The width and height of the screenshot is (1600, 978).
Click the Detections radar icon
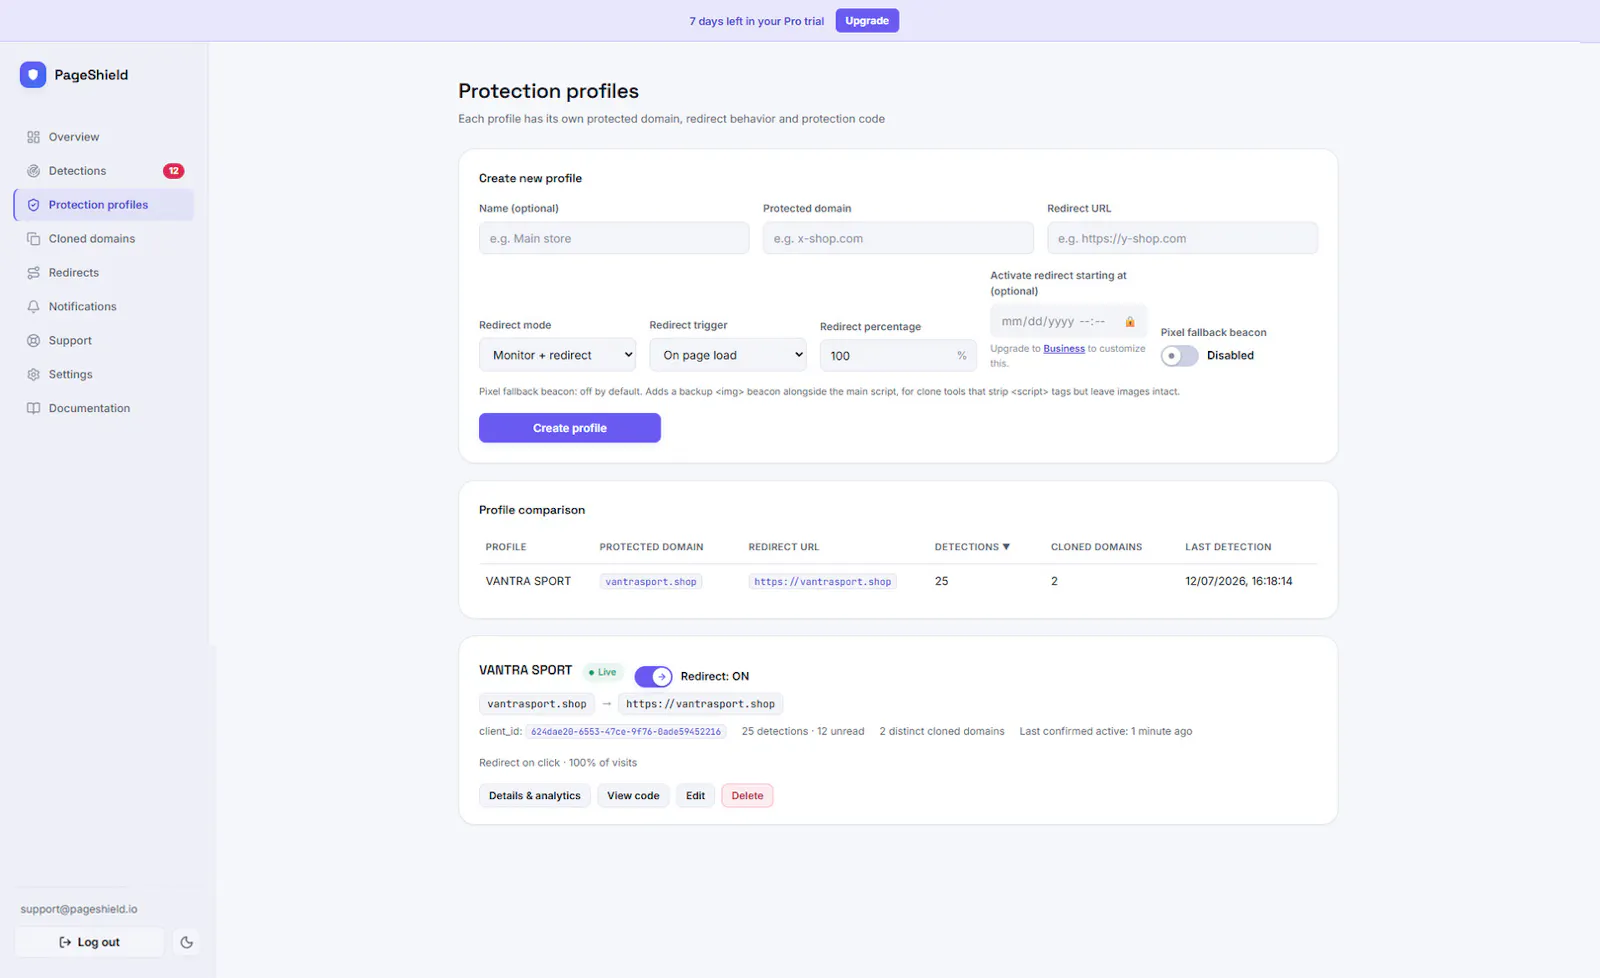pos(33,171)
